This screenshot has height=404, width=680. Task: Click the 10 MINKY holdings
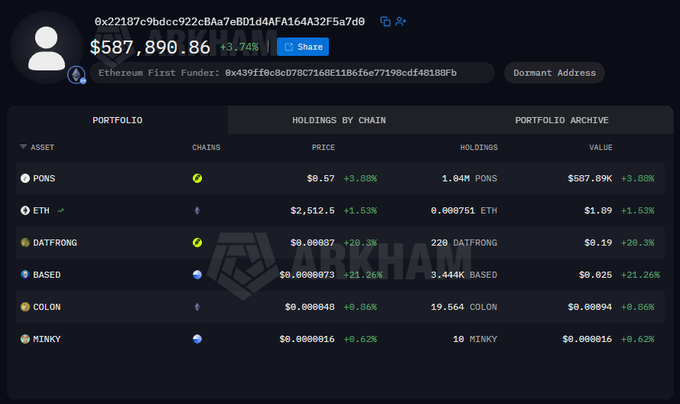click(475, 339)
